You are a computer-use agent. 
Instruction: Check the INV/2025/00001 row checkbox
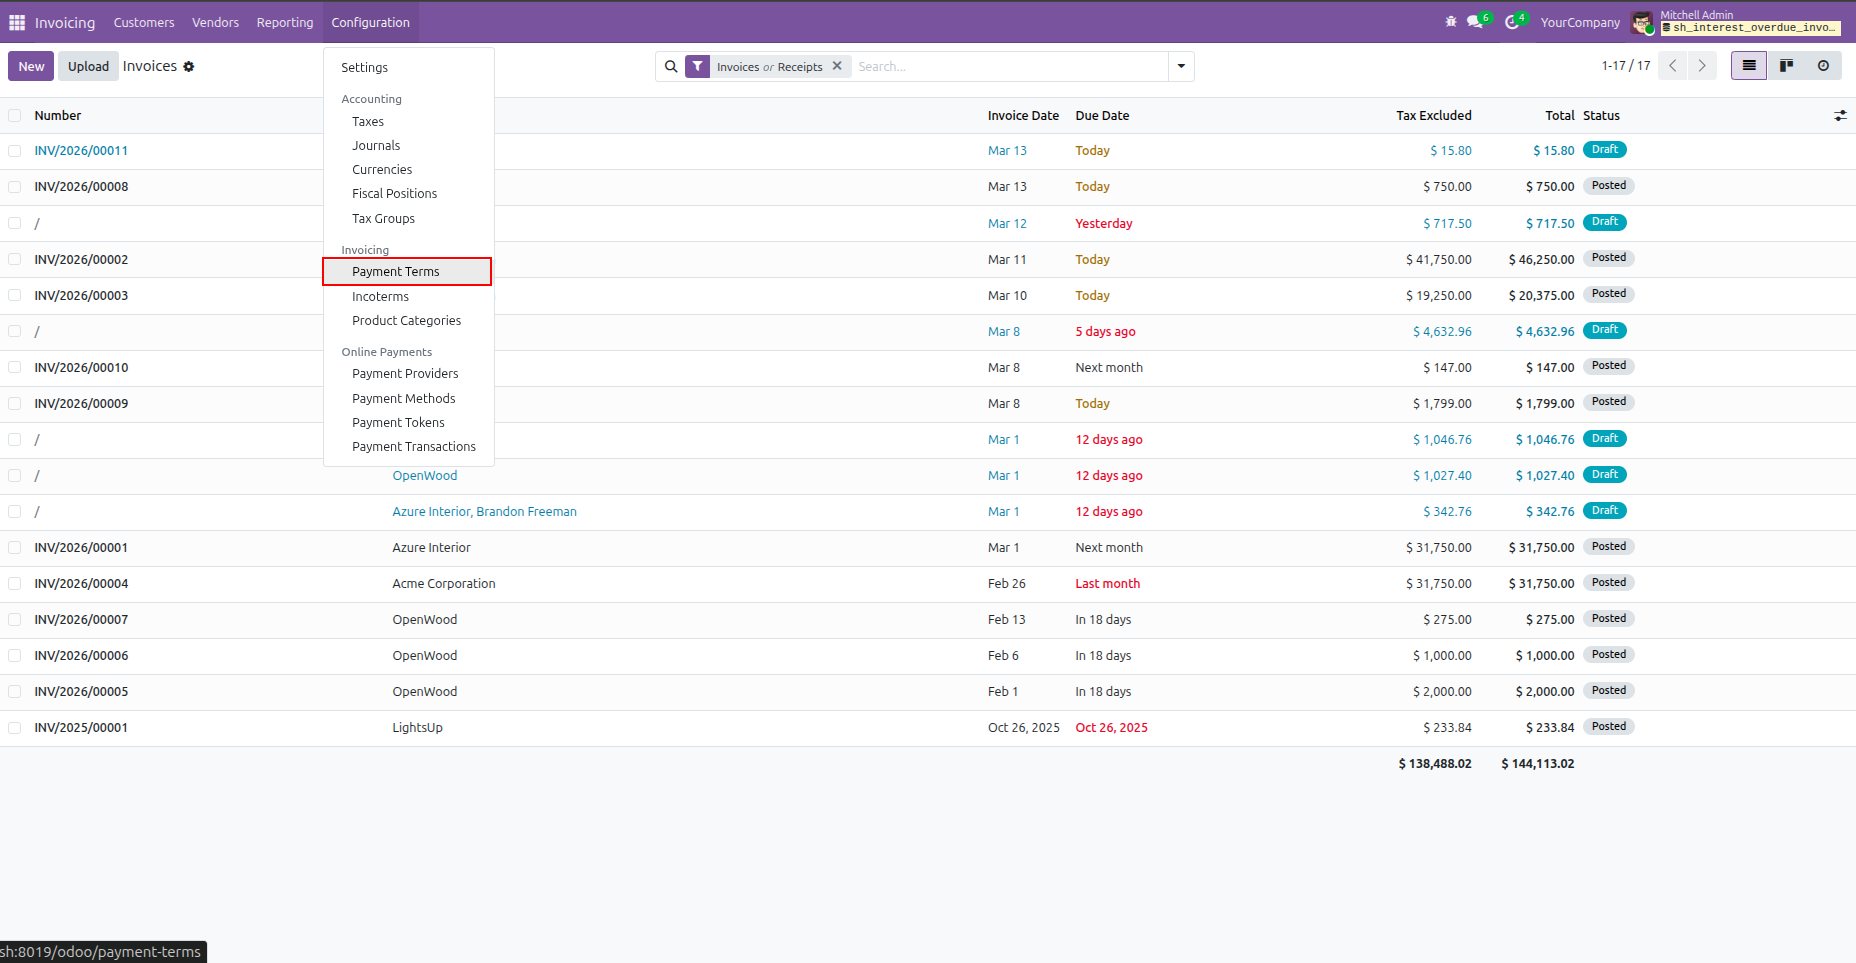coord(15,728)
